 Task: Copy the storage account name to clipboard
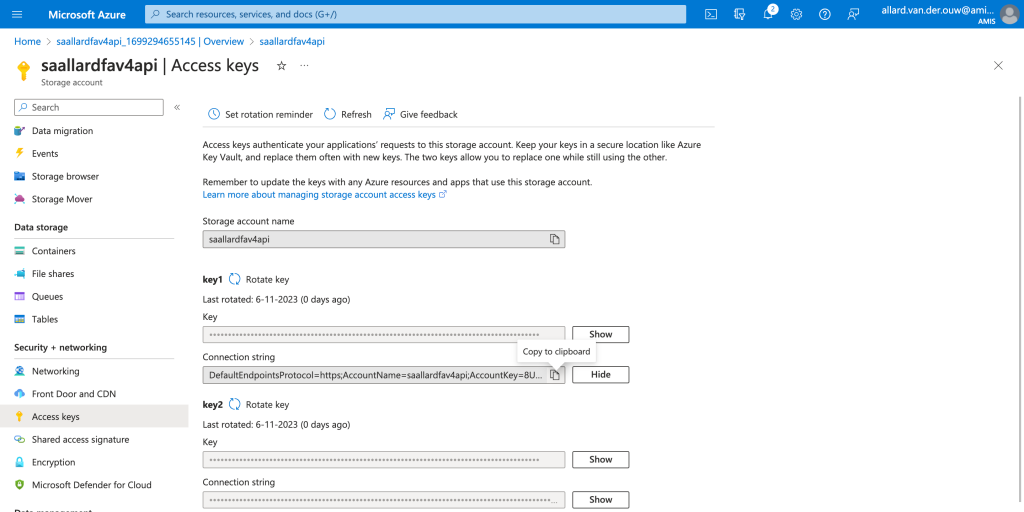pyautogui.click(x=554, y=239)
